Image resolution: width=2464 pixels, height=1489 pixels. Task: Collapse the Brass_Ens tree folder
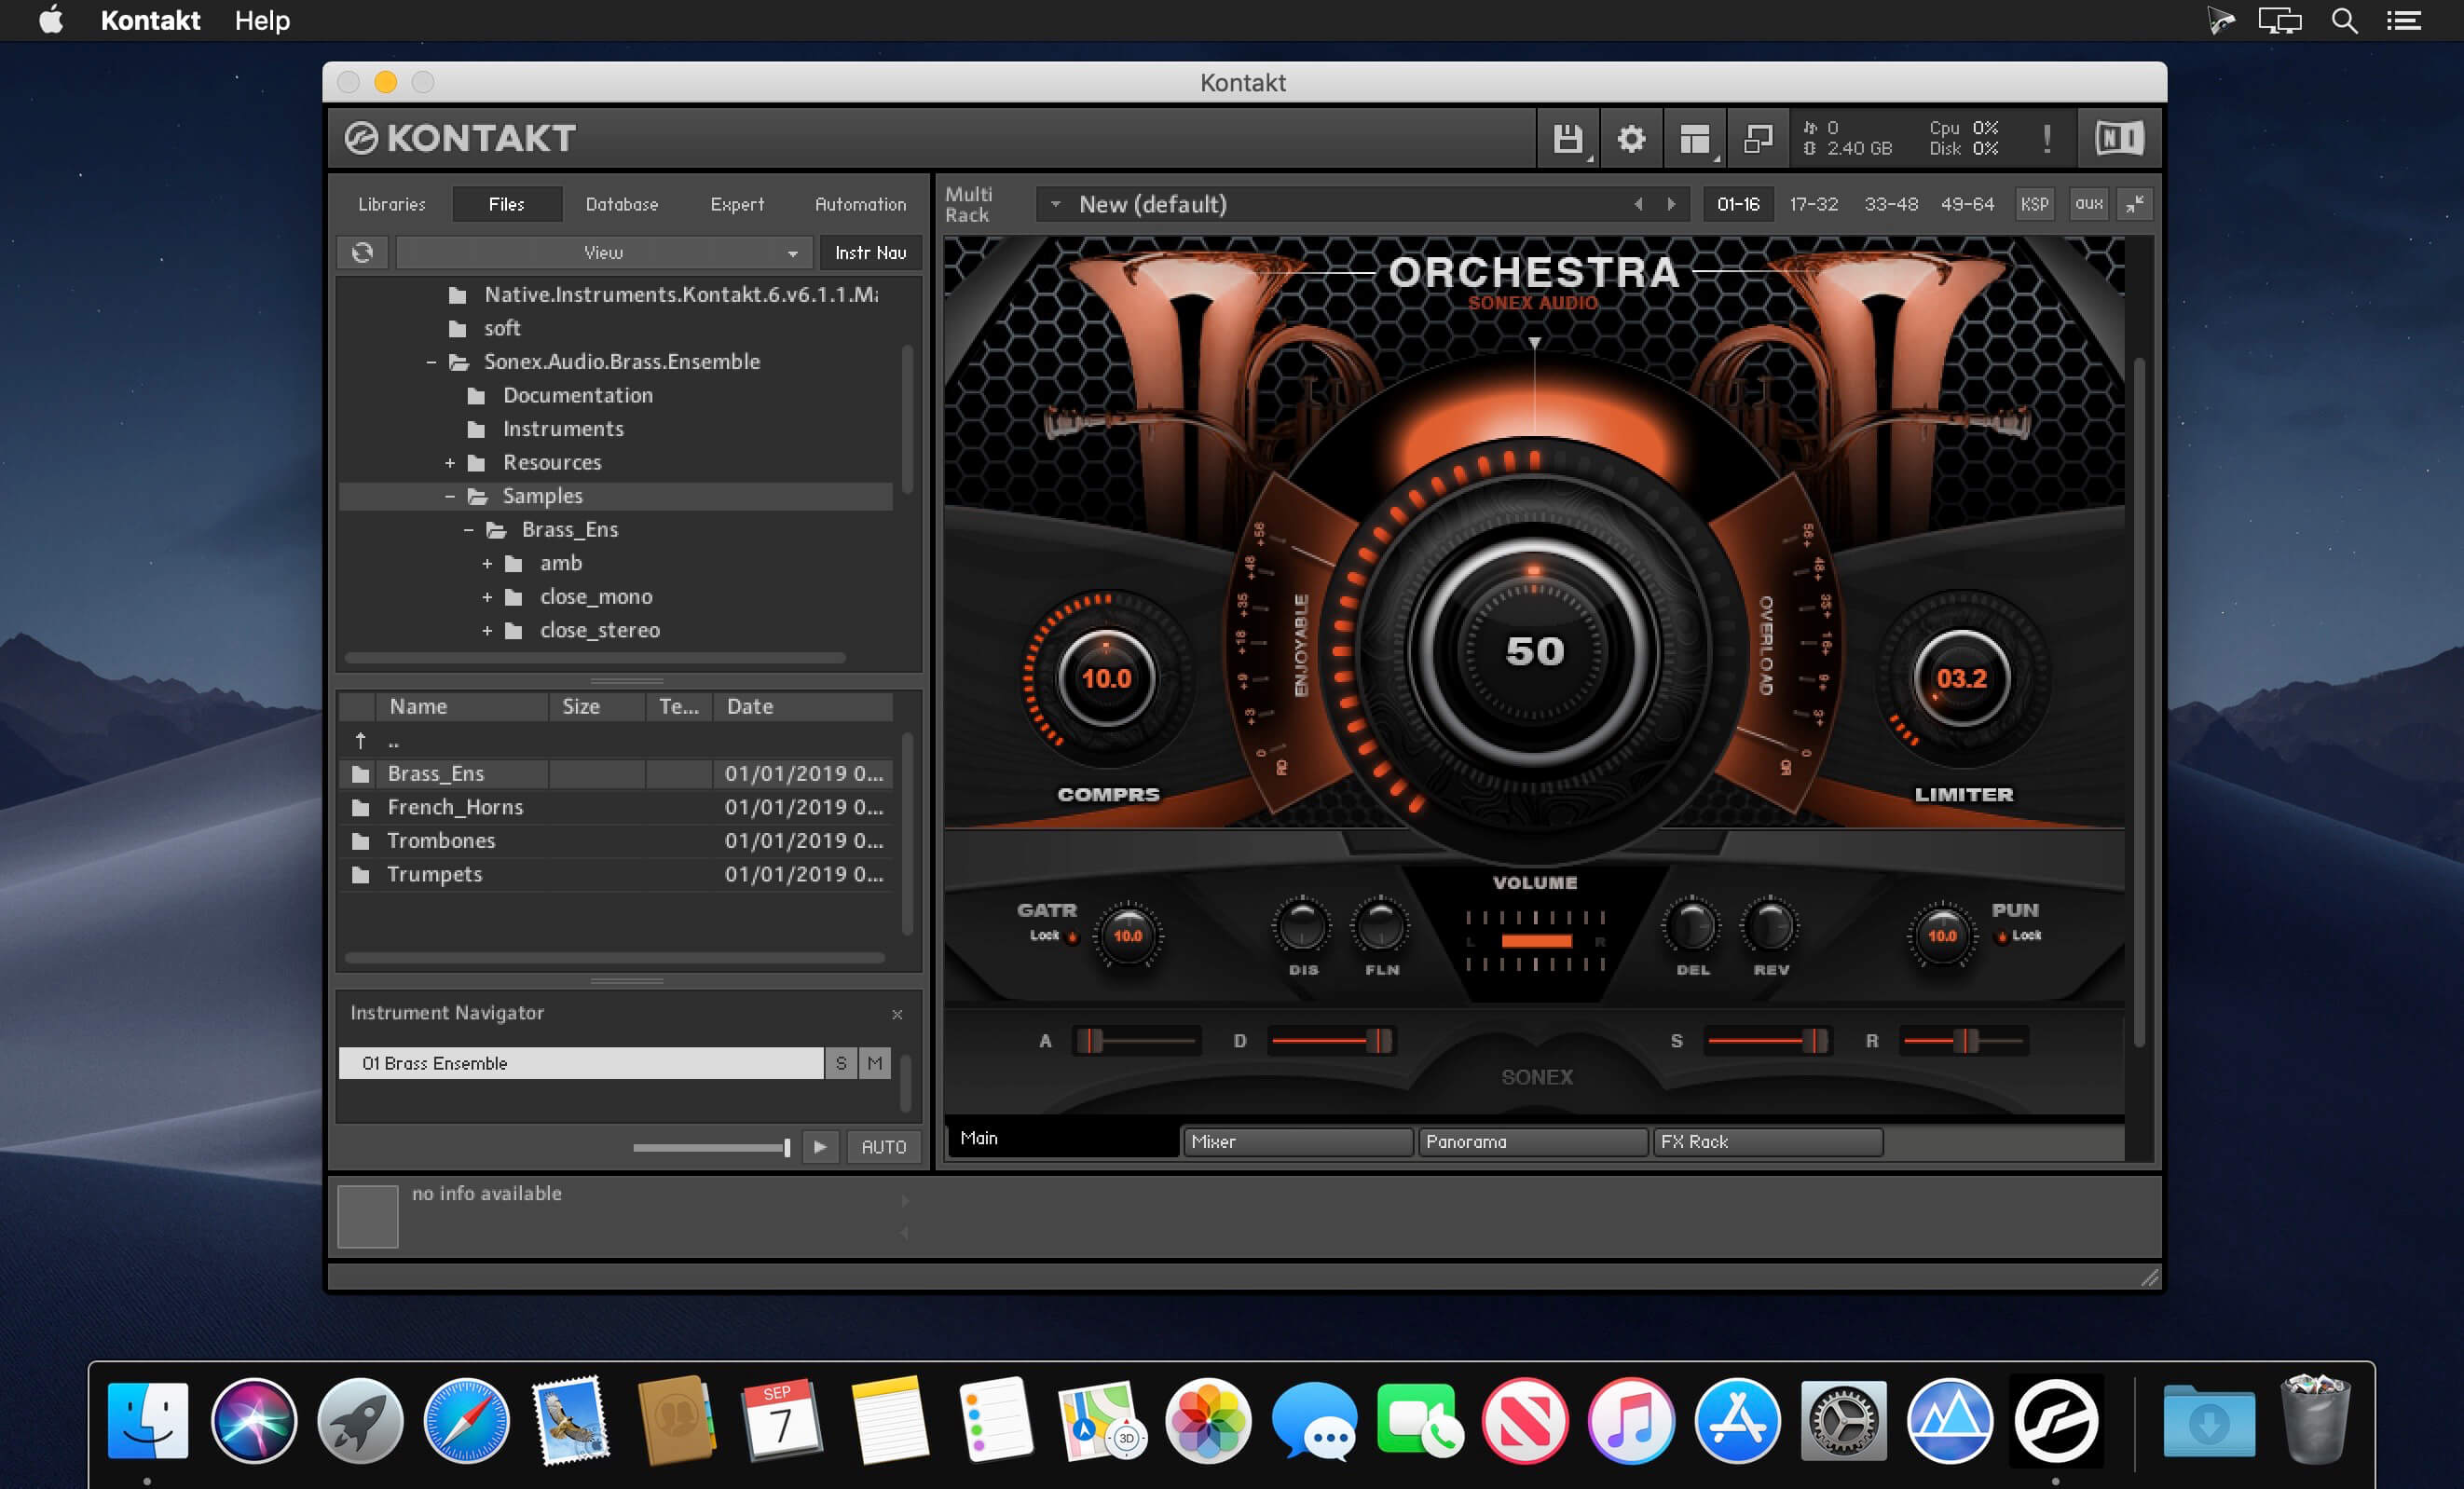tap(468, 530)
